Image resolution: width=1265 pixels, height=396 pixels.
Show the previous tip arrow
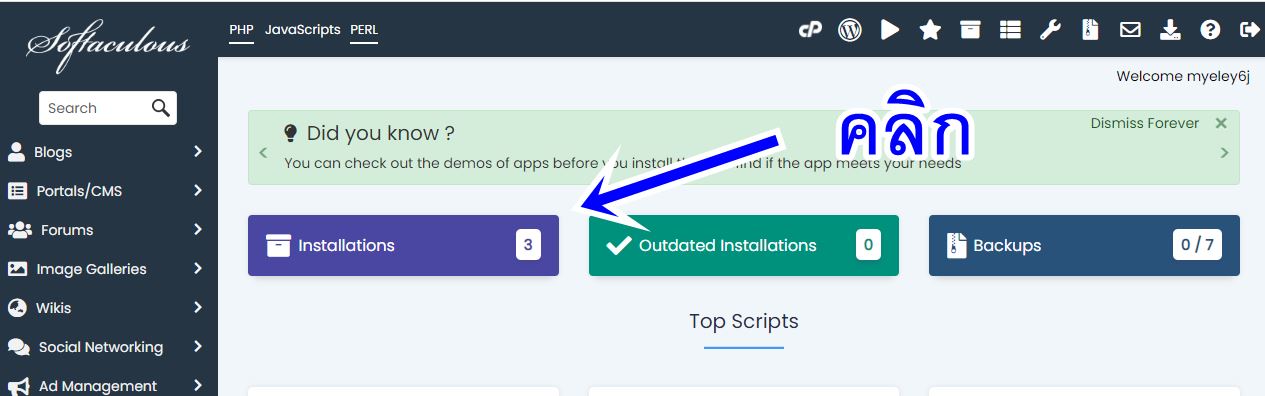pos(263,153)
